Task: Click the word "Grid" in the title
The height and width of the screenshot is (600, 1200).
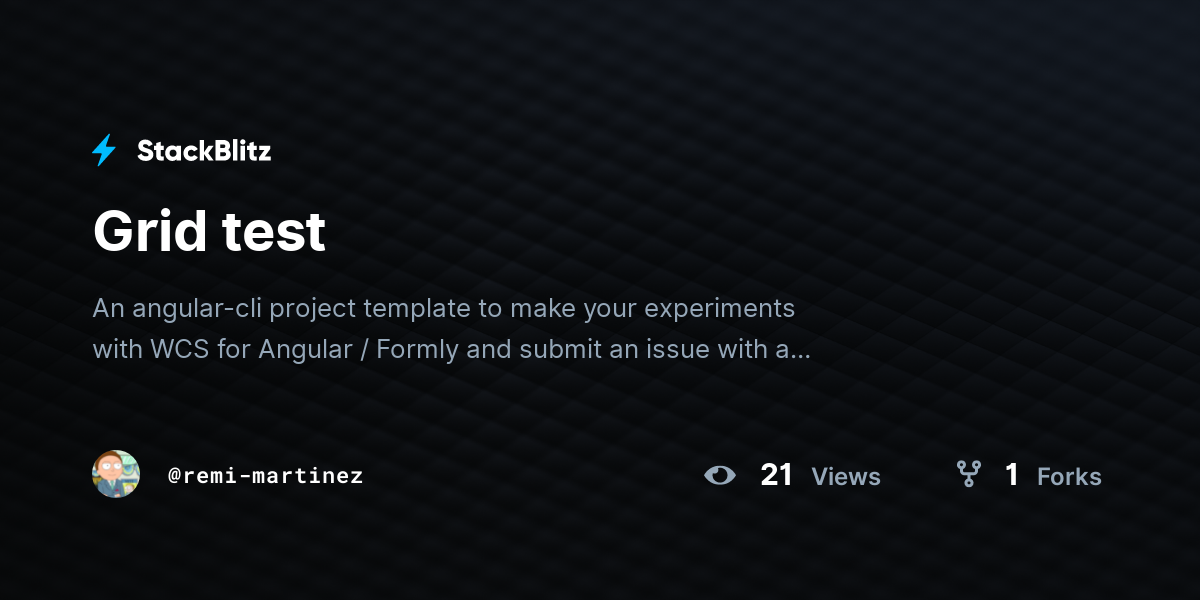Action: 149,232
